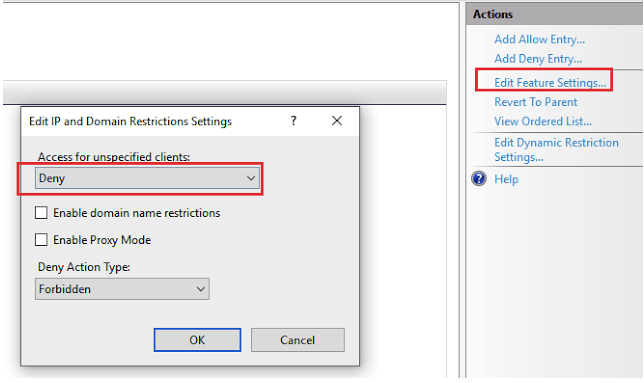Confirm settings with the OK button
This screenshot has height=383, width=644.
coord(197,340)
